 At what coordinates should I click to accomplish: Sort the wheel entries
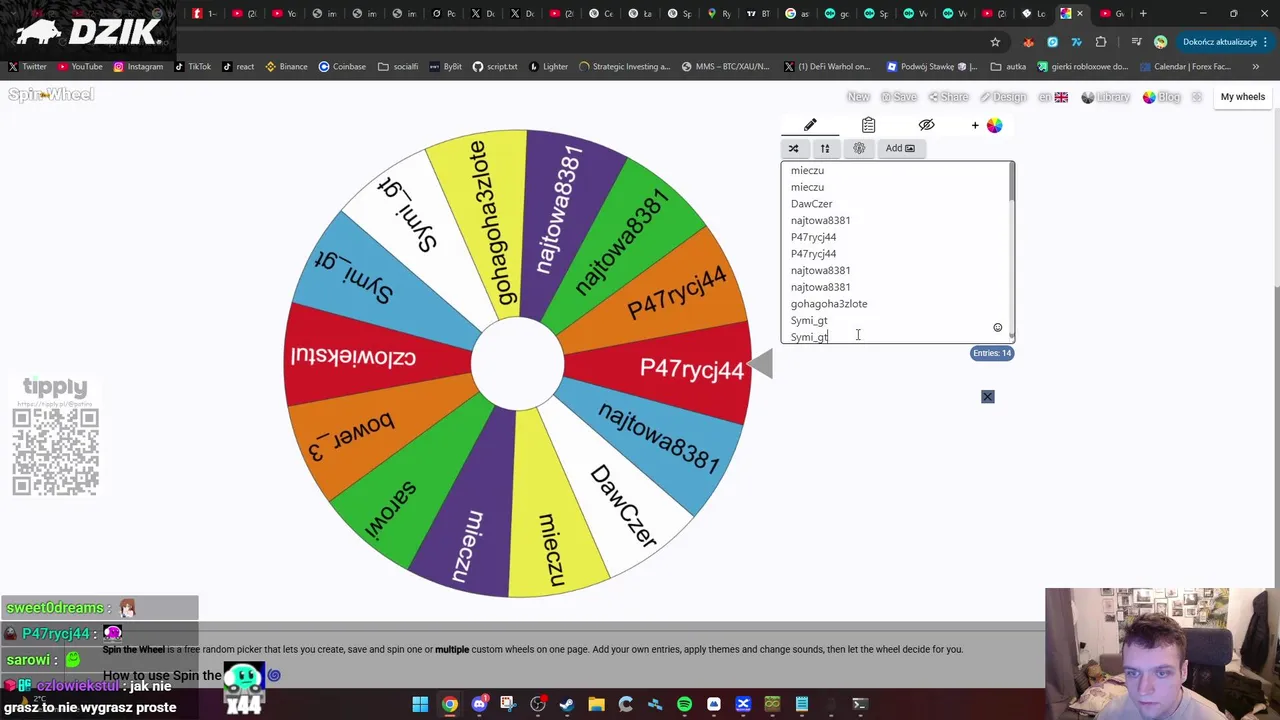click(825, 148)
